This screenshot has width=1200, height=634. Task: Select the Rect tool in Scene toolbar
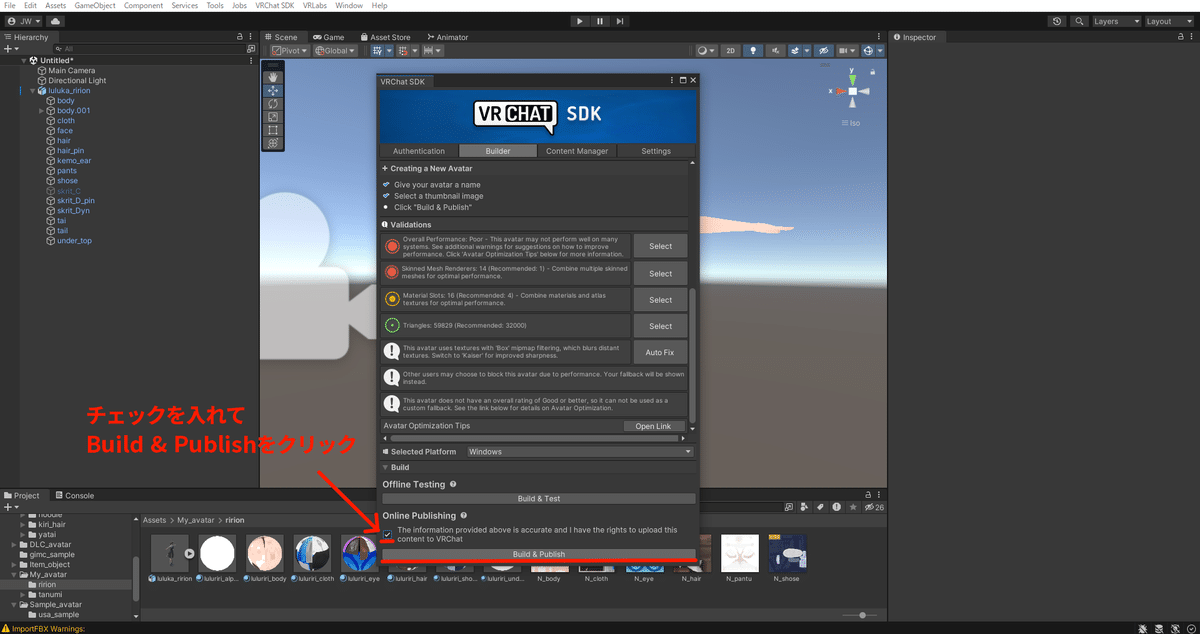273,130
